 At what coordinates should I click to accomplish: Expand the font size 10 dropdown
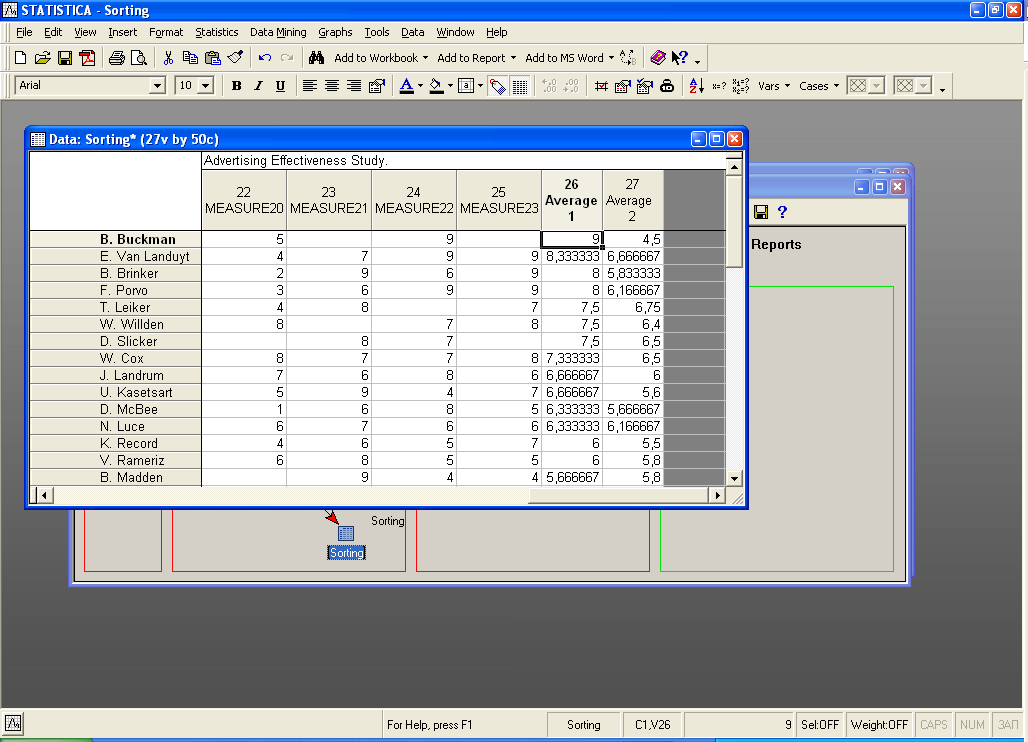(x=206, y=86)
